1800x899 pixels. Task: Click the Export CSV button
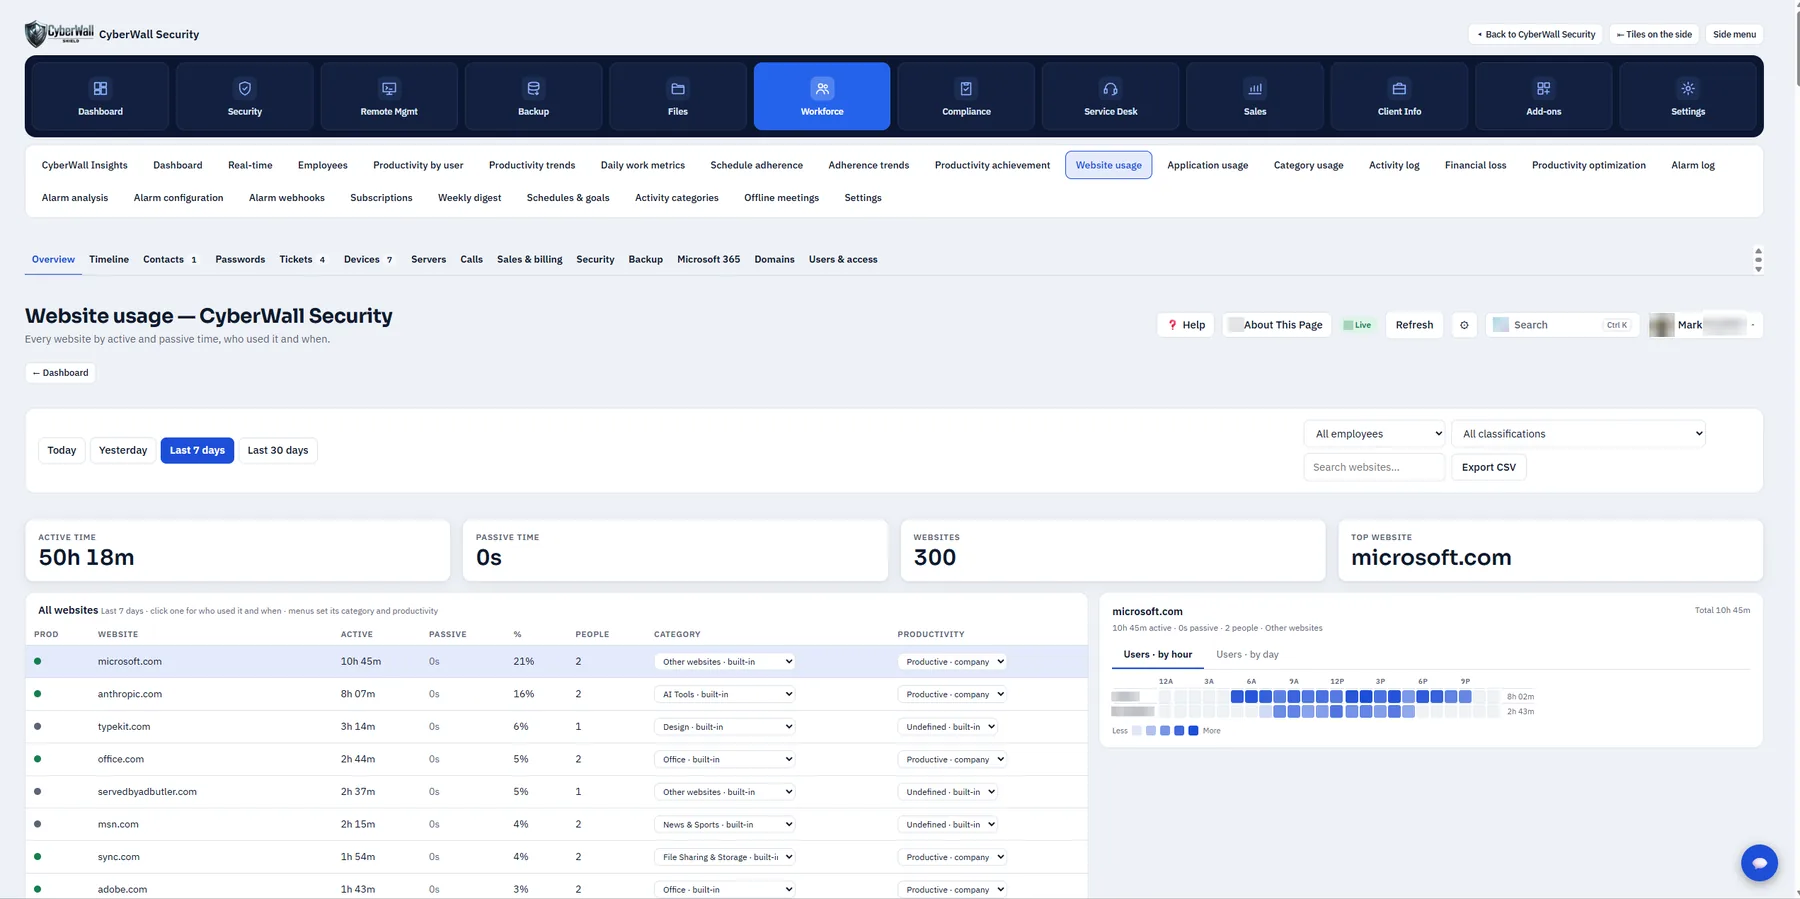pyautogui.click(x=1488, y=467)
